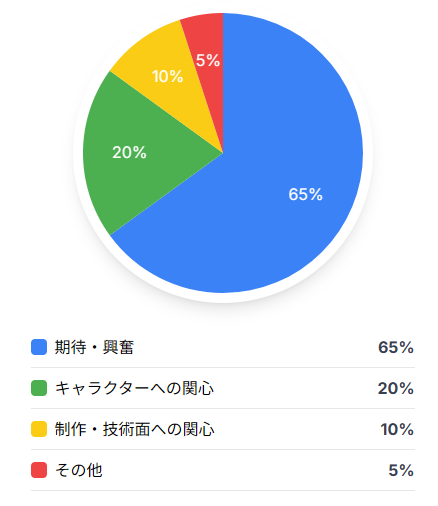This screenshot has height=506, width=438.
Task: Click the 期待・興奮 legend label
Action: point(94,347)
